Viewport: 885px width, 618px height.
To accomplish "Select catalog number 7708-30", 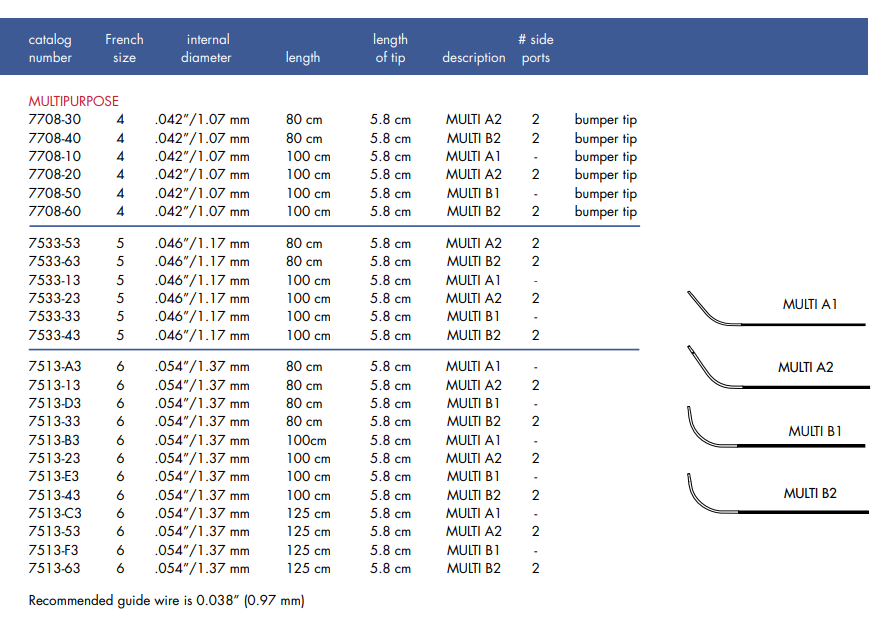I will point(55,120).
